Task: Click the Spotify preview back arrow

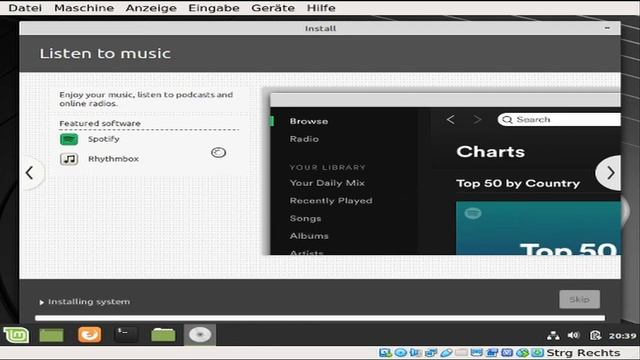Action: pyautogui.click(x=451, y=120)
